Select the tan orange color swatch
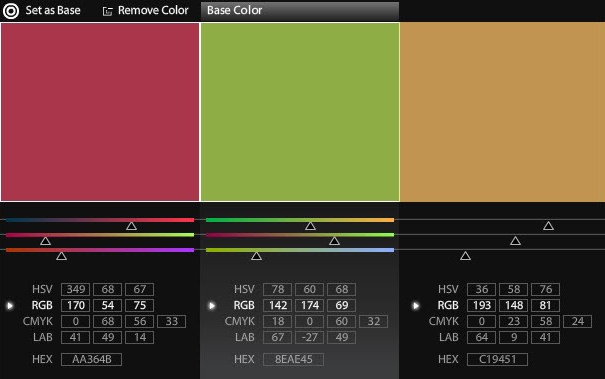This screenshot has width=605, height=379. (x=502, y=112)
